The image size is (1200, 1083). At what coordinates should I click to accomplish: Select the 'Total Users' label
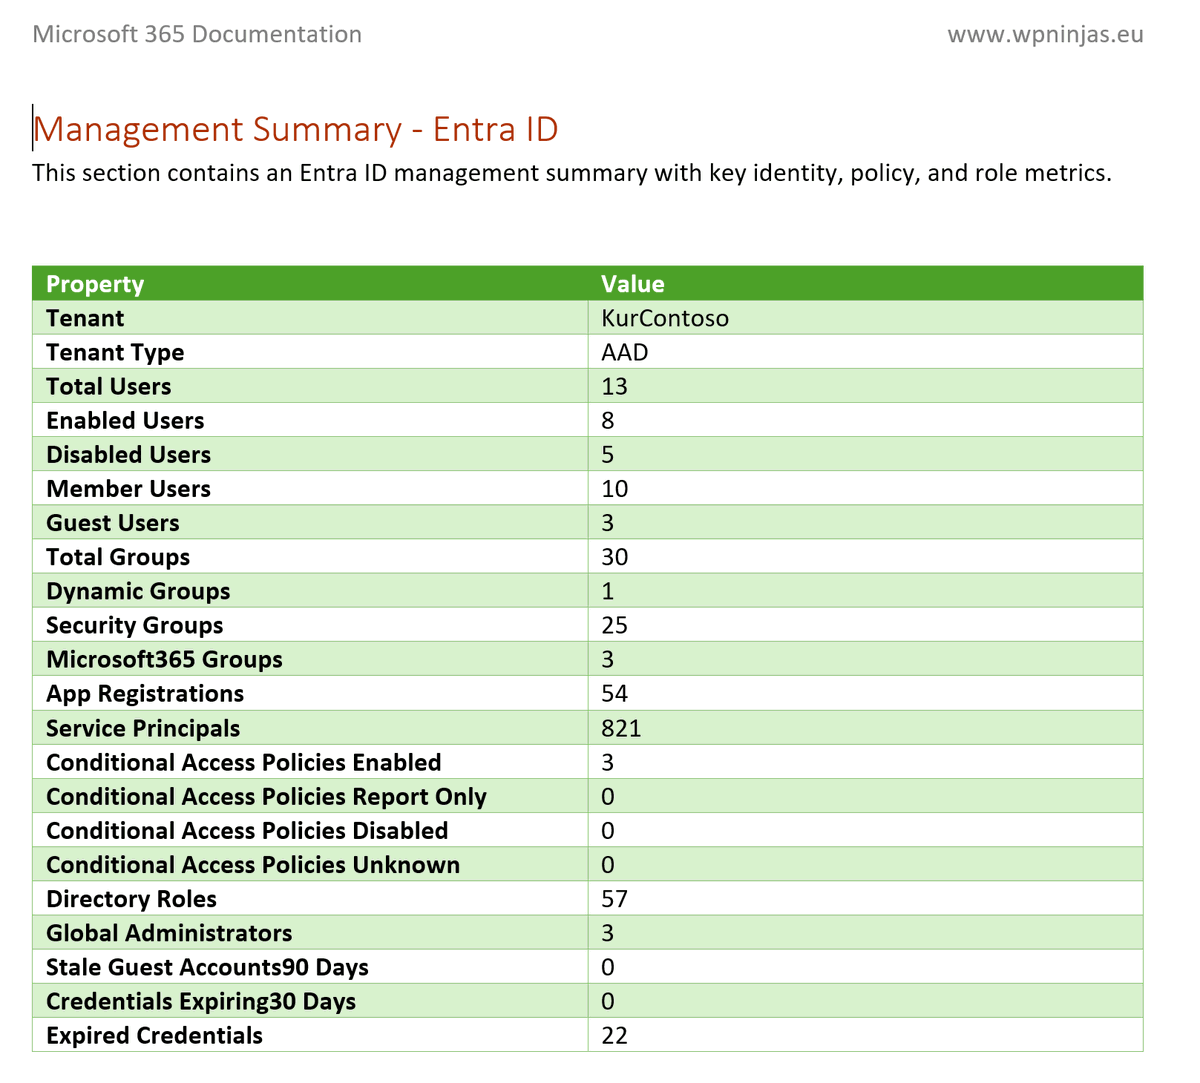point(108,386)
